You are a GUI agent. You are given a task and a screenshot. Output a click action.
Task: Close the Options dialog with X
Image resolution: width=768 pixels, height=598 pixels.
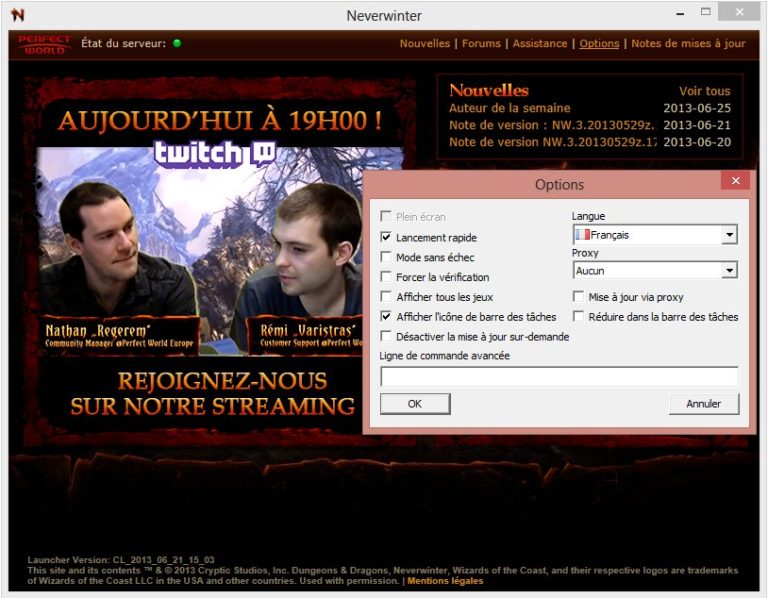(x=735, y=181)
